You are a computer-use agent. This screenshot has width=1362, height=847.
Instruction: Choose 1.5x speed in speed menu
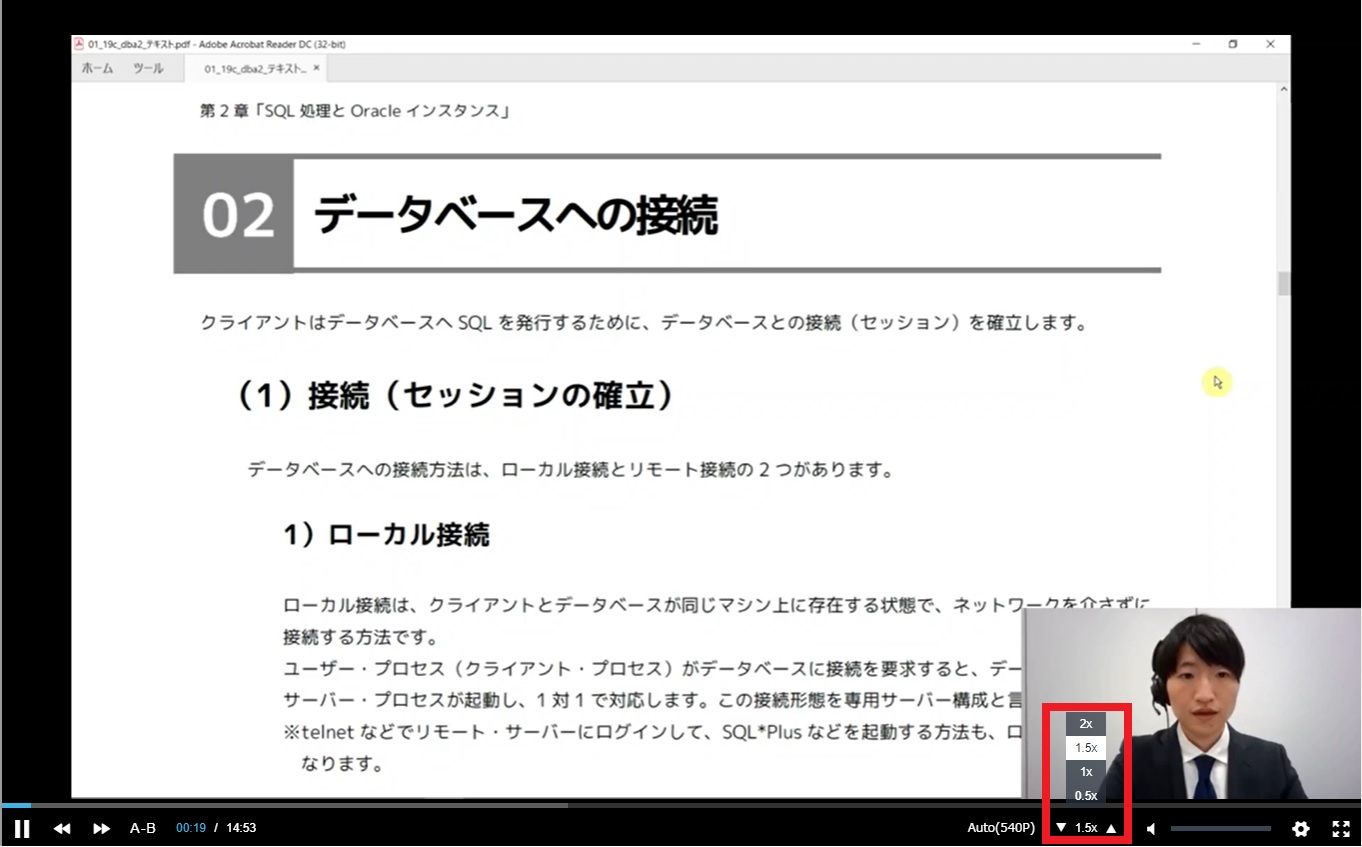(x=1086, y=748)
